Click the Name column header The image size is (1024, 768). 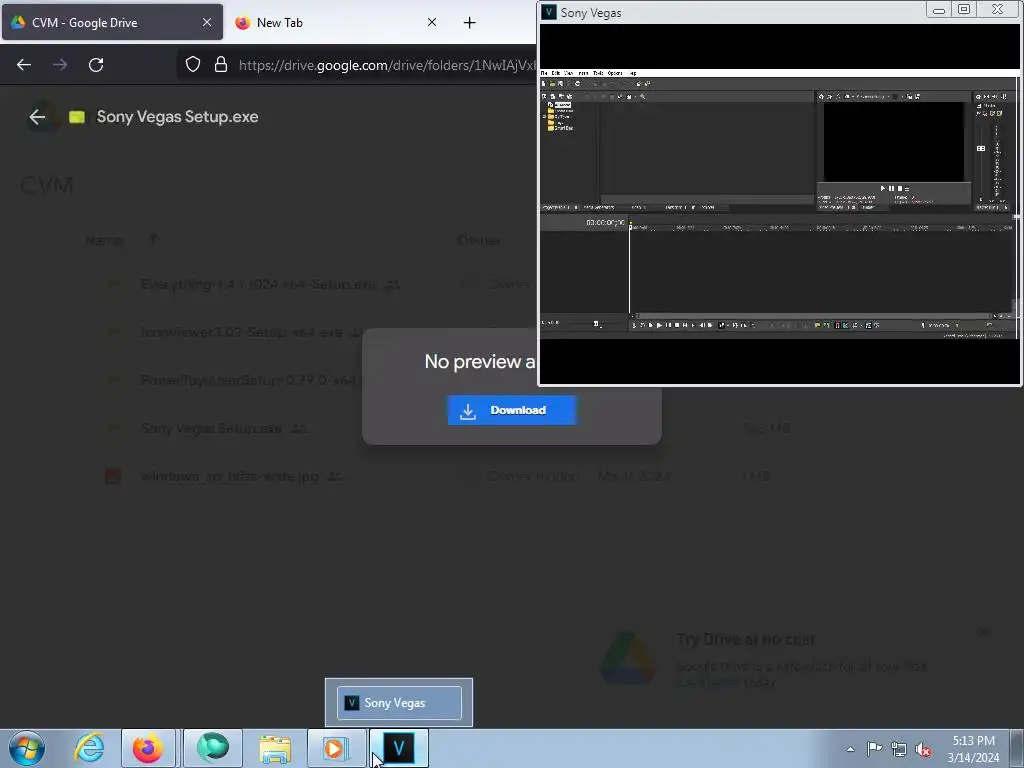(104, 240)
